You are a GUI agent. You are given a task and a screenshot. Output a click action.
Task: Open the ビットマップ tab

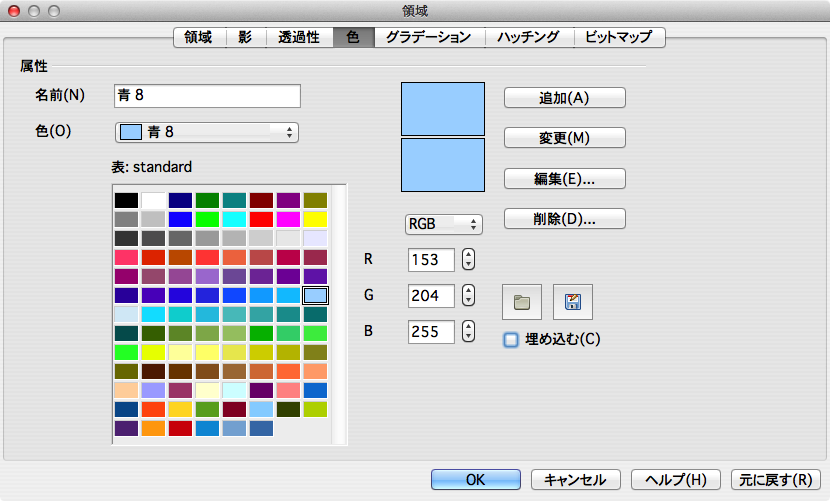point(619,37)
